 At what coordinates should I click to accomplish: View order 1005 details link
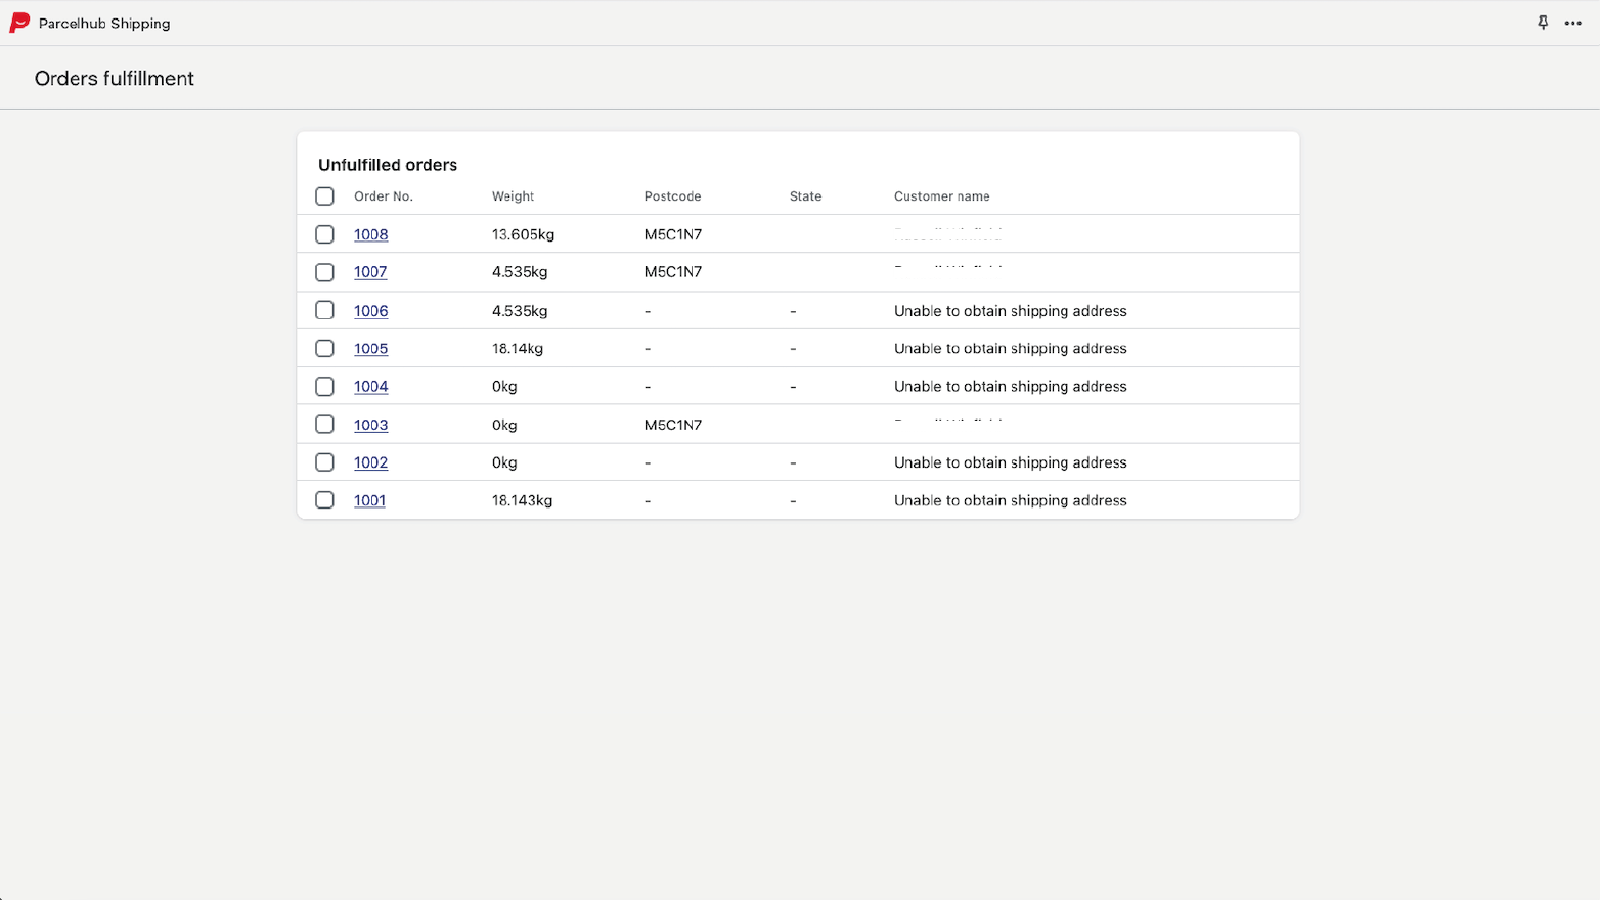(x=371, y=349)
